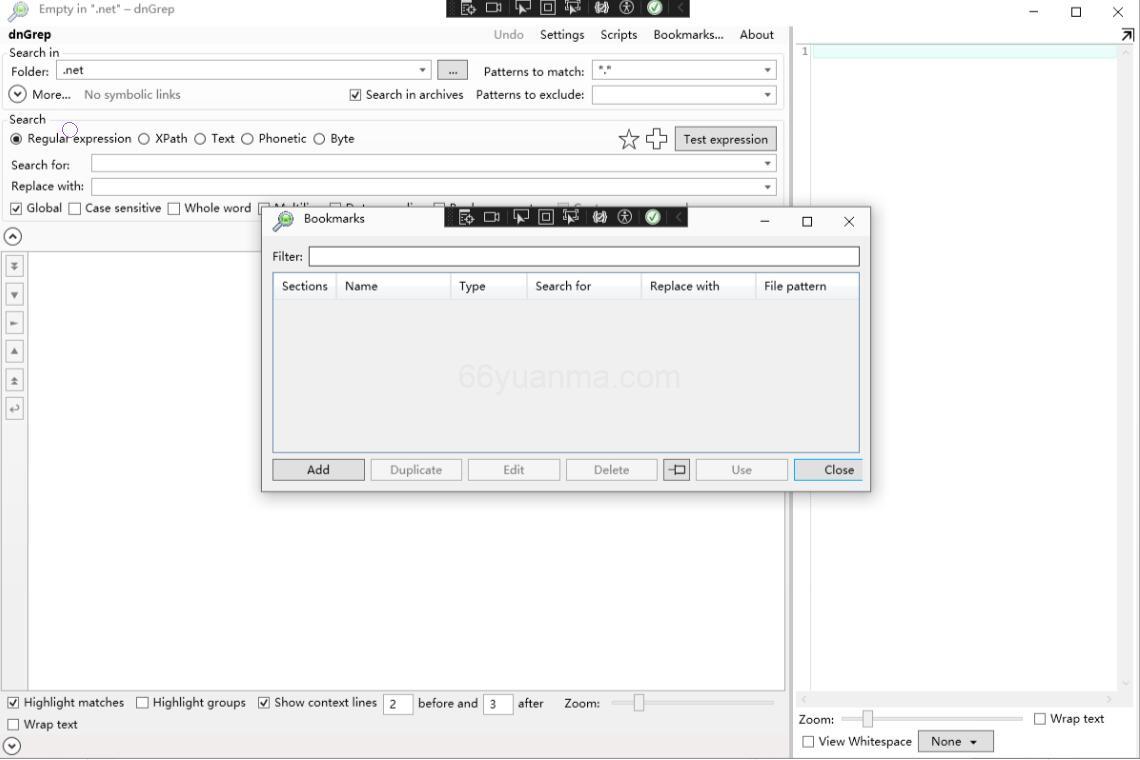Image resolution: width=1140 pixels, height=760 pixels.
Task: Expand the More... options section
Action: pyautogui.click(x=40, y=94)
